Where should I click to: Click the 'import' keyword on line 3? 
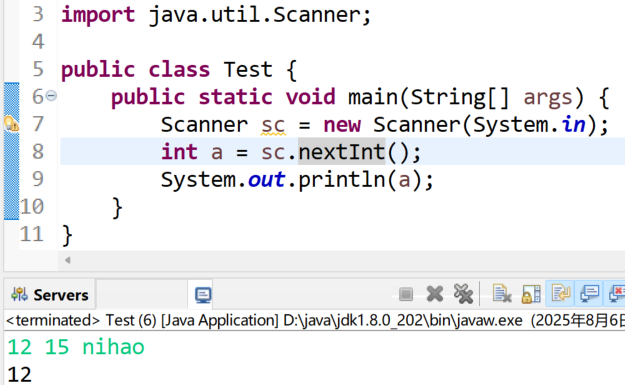[98, 16]
